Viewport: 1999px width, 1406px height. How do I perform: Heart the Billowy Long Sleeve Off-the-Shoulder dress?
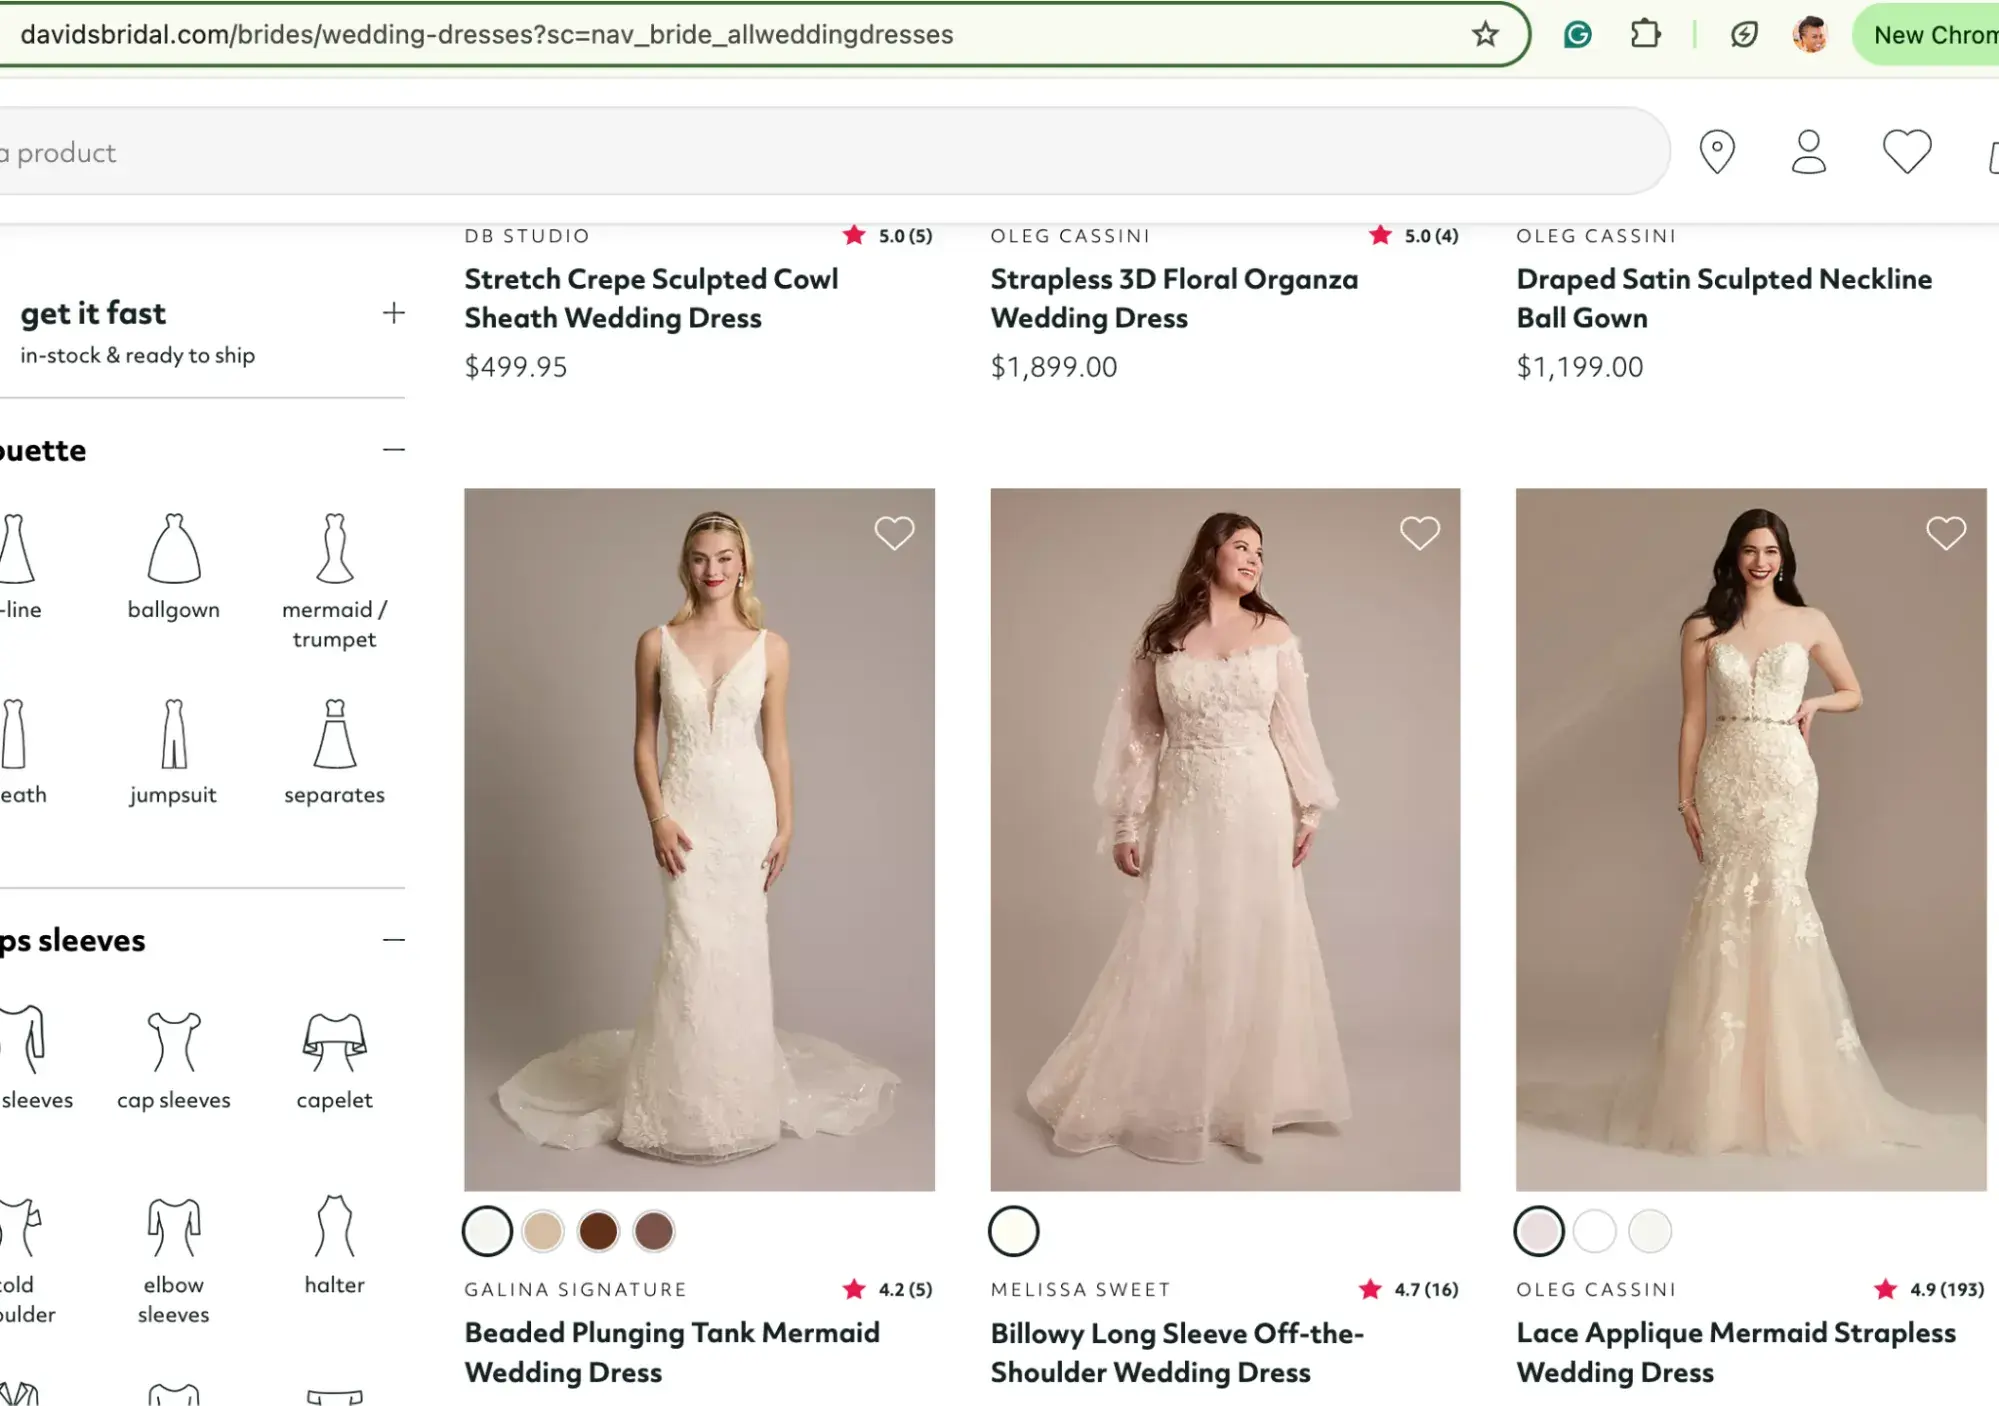pos(1419,533)
